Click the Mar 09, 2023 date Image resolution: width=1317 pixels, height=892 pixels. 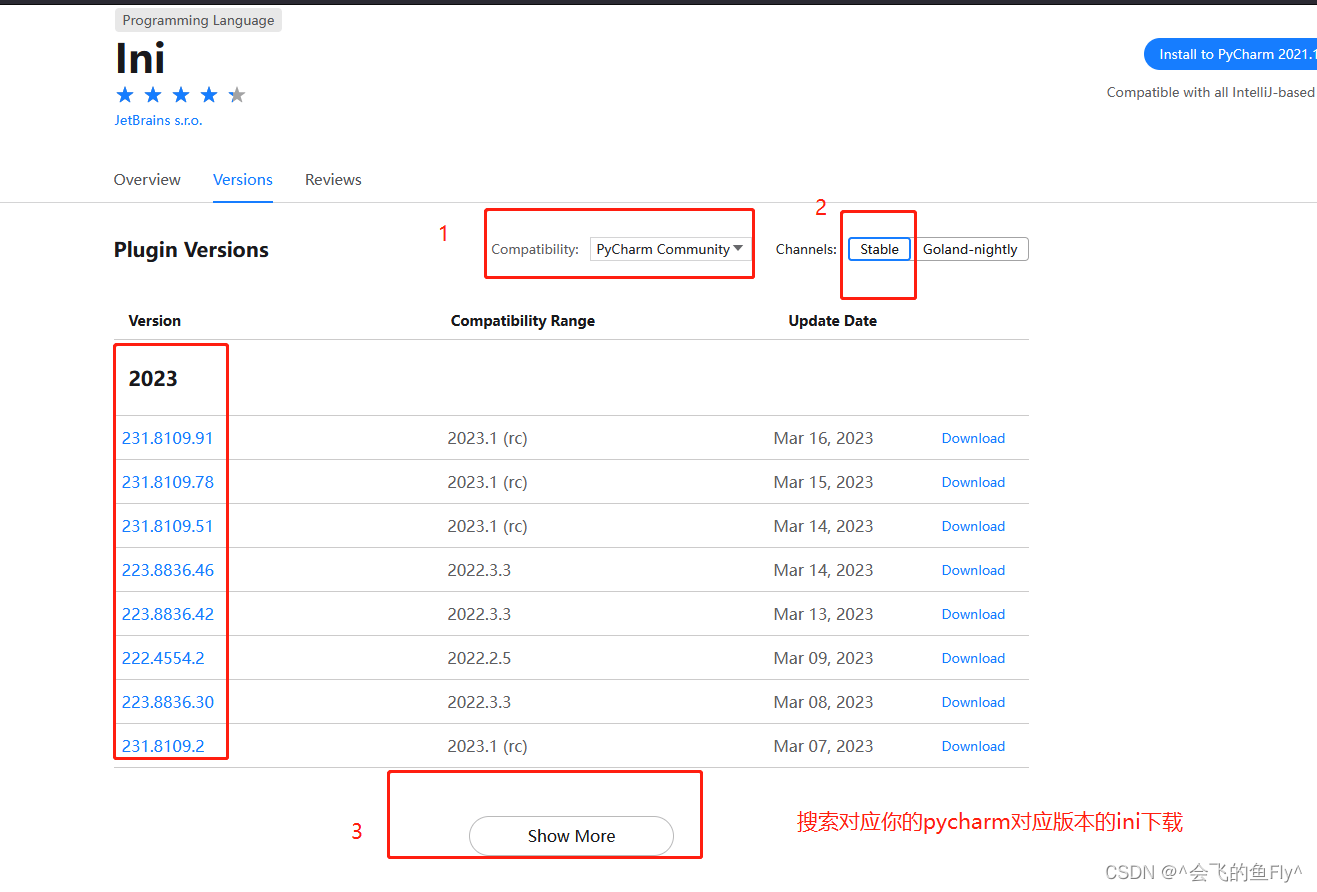click(x=823, y=658)
